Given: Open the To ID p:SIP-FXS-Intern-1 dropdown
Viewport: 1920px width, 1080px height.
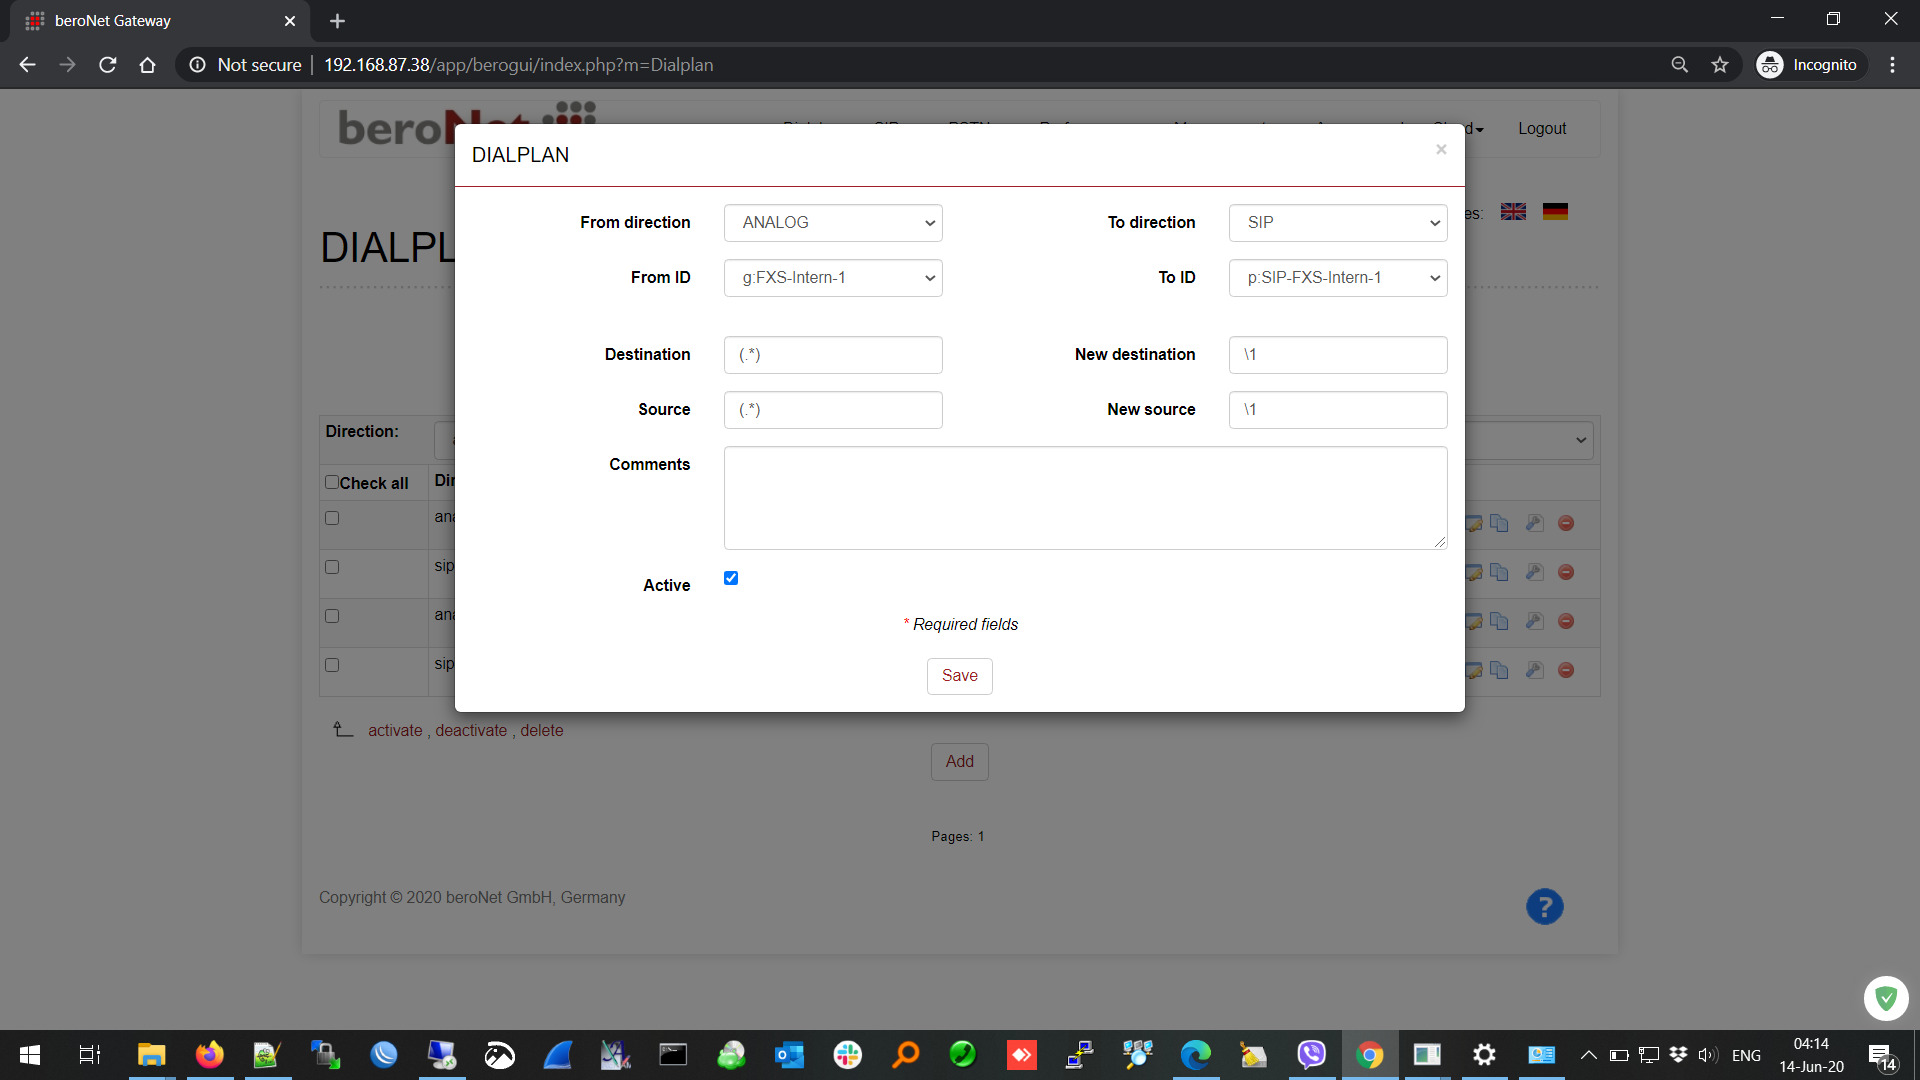Looking at the screenshot, I should (1337, 278).
